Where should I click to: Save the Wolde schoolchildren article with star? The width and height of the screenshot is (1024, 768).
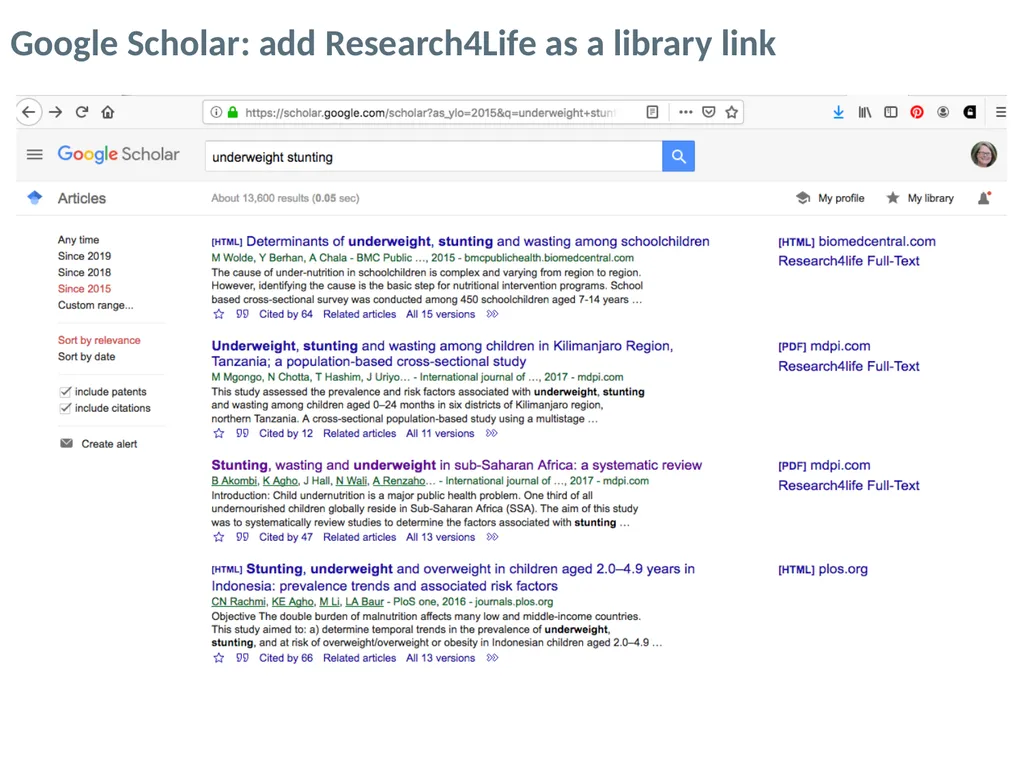pos(219,314)
